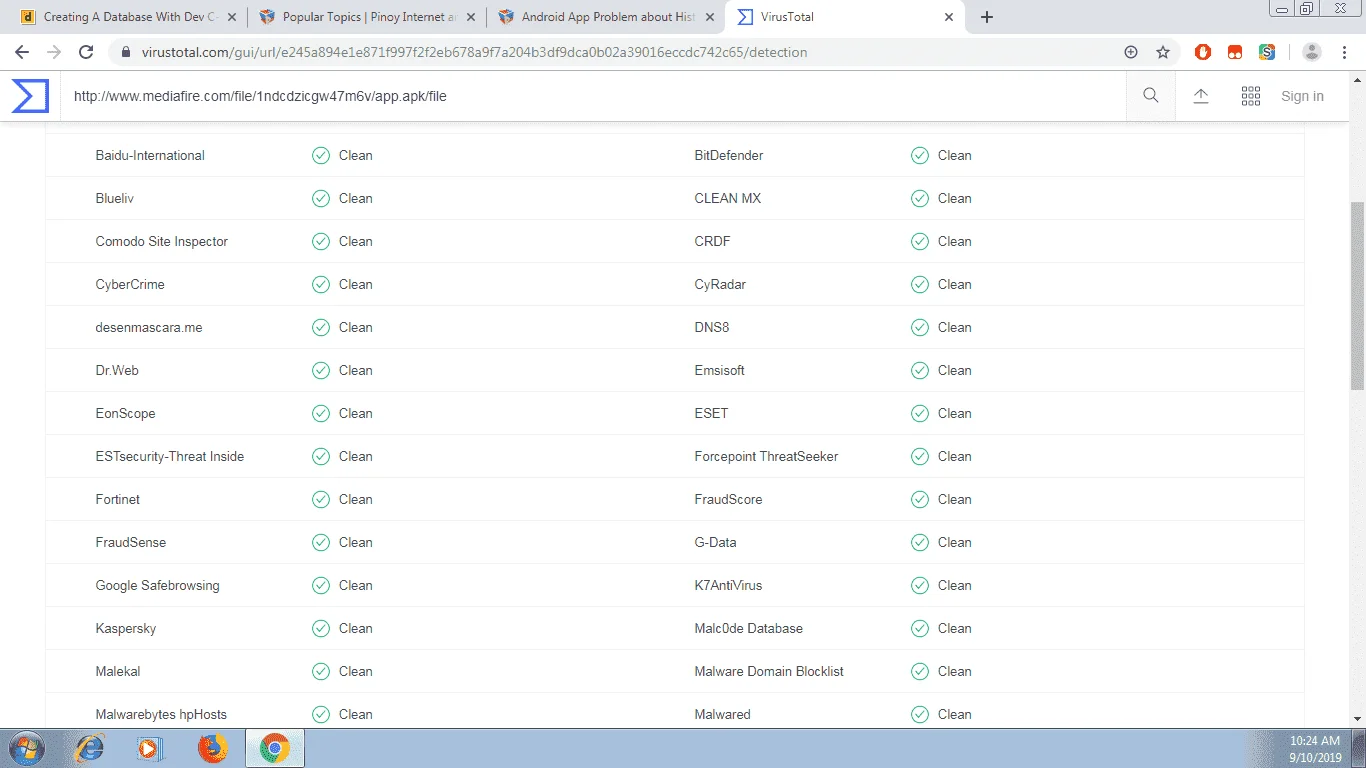Click the red extension icon in toolbar
Image resolution: width=1366 pixels, height=768 pixels.
[x=1235, y=52]
